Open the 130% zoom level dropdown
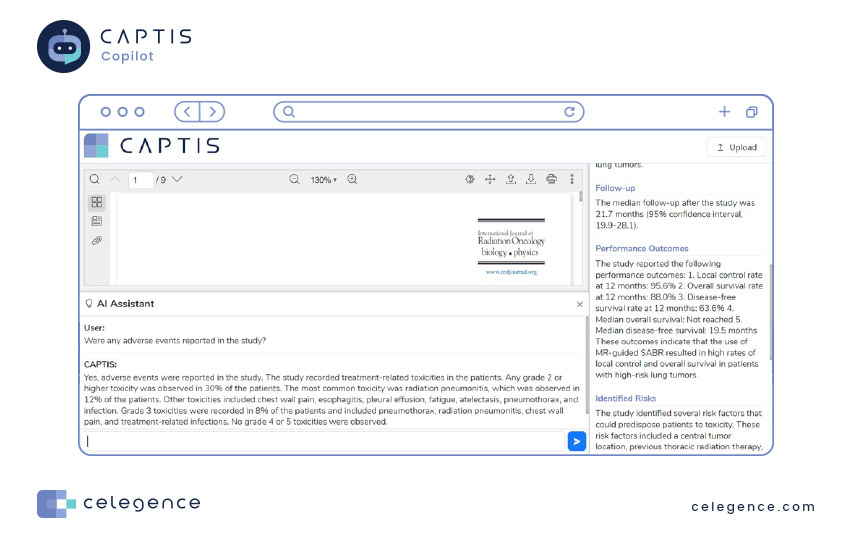Image resolution: width=845 pixels, height=541 pixels. [x=323, y=179]
